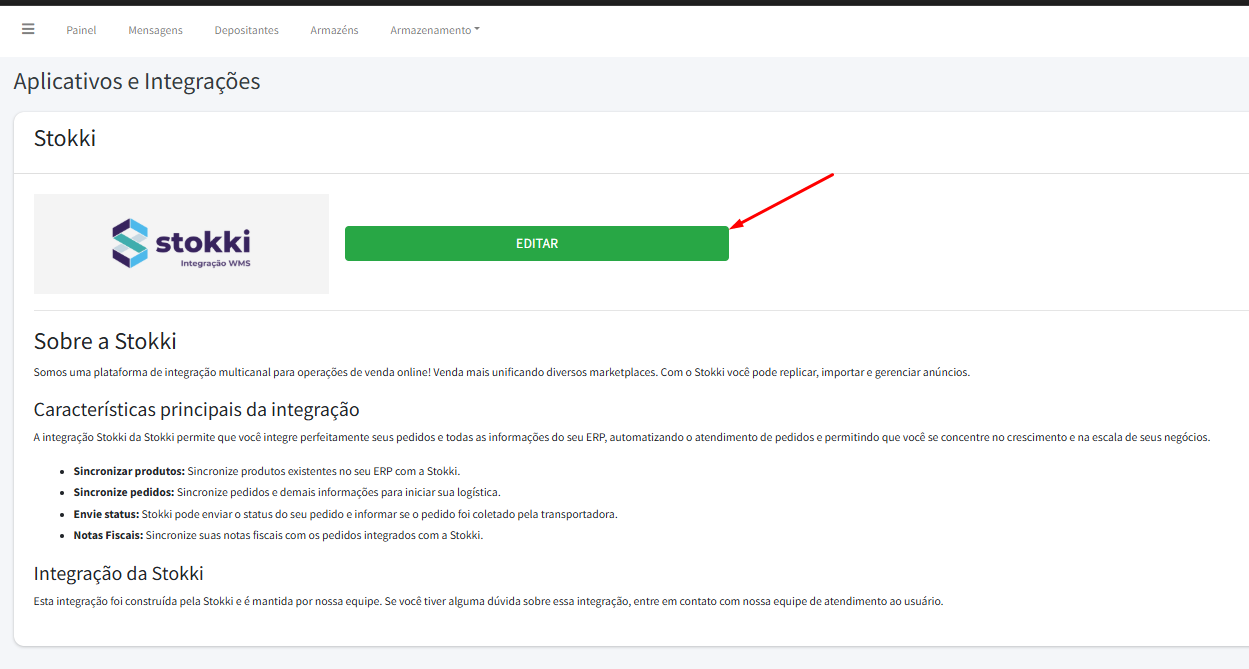The height and width of the screenshot is (669, 1249).
Task: Click the Stokki integration logo banner
Action: 181,243
